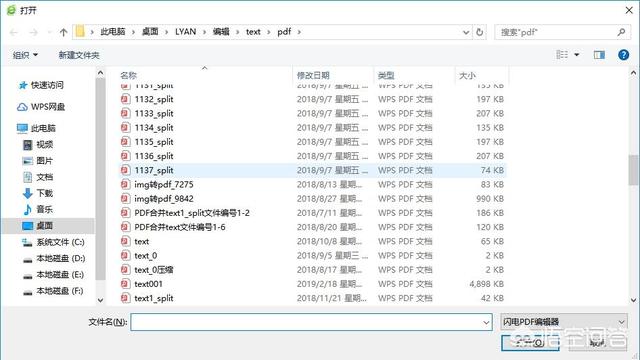Select file text_0压缩
The width and height of the screenshot is (640, 360).
pos(154,270)
